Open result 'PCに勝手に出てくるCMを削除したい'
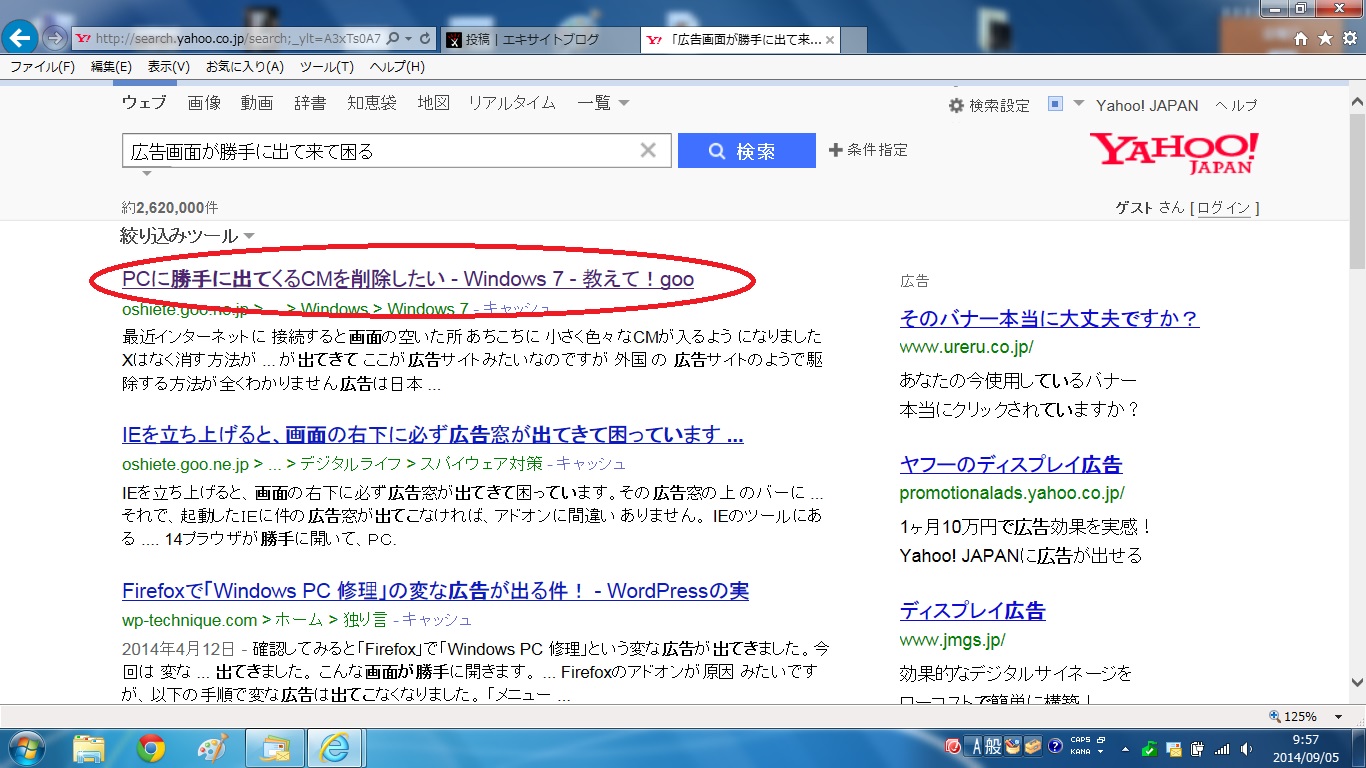1366x768 pixels. pyautogui.click(x=408, y=280)
